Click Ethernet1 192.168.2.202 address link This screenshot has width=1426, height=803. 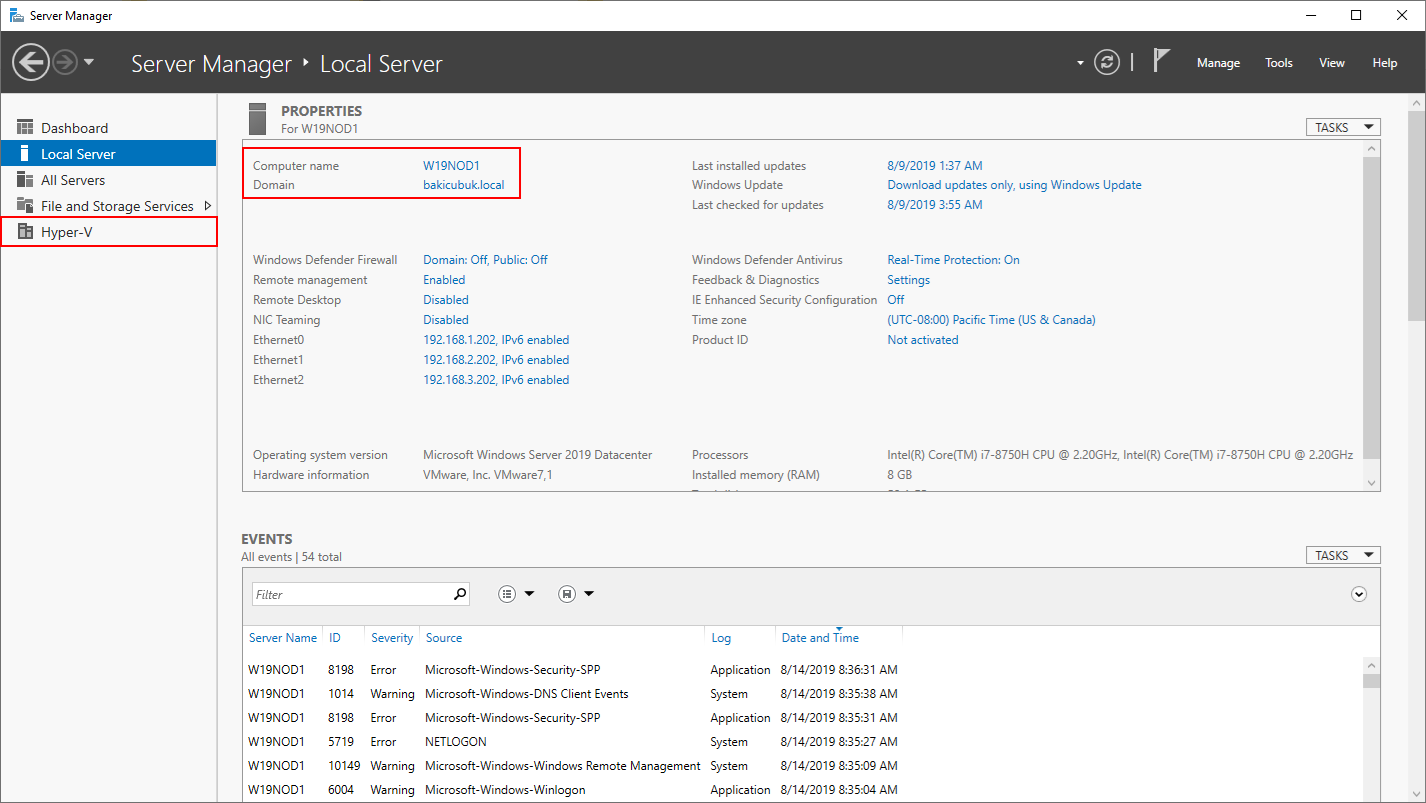pos(496,360)
